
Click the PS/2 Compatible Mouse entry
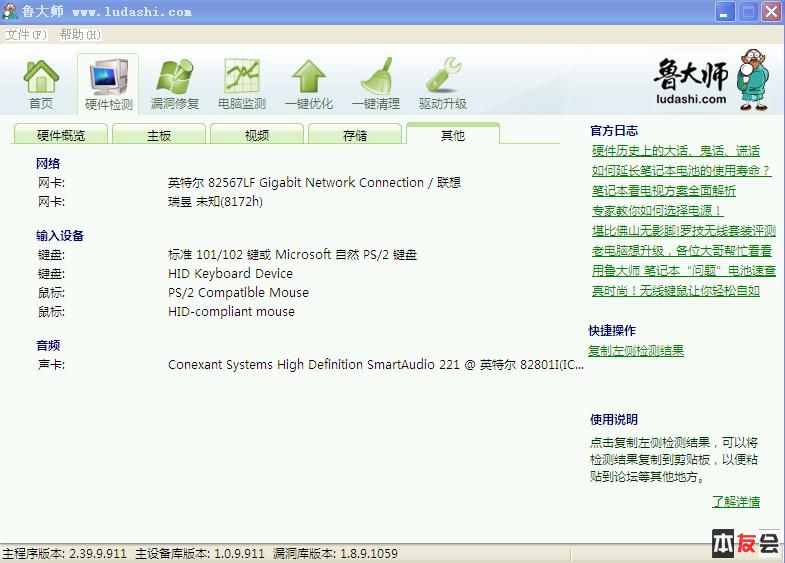click(238, 293)
